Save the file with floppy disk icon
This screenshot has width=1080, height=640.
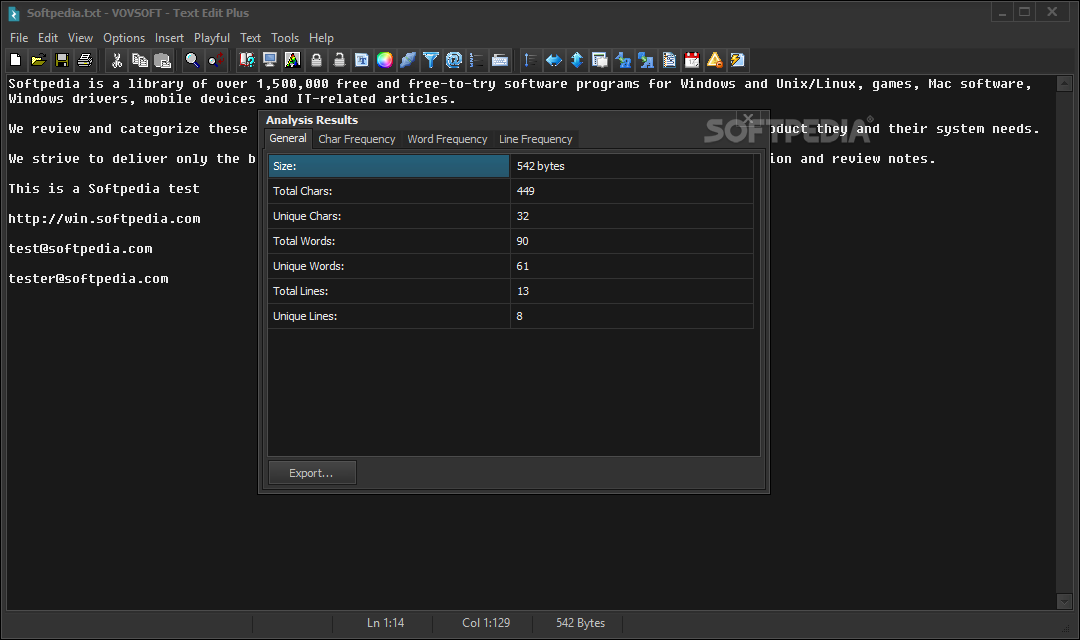pyautogui.click(x=62, y=61)
